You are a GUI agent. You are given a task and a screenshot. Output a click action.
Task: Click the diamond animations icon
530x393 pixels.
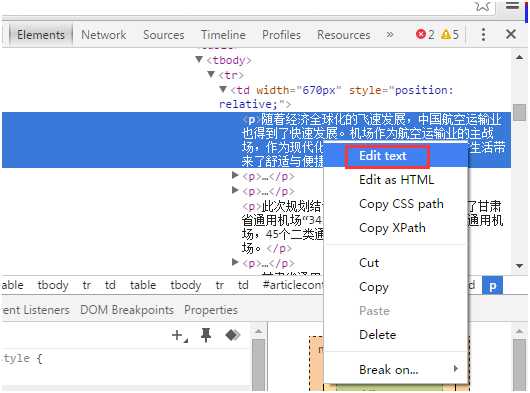pyautogui.click(x=233, y=335)
